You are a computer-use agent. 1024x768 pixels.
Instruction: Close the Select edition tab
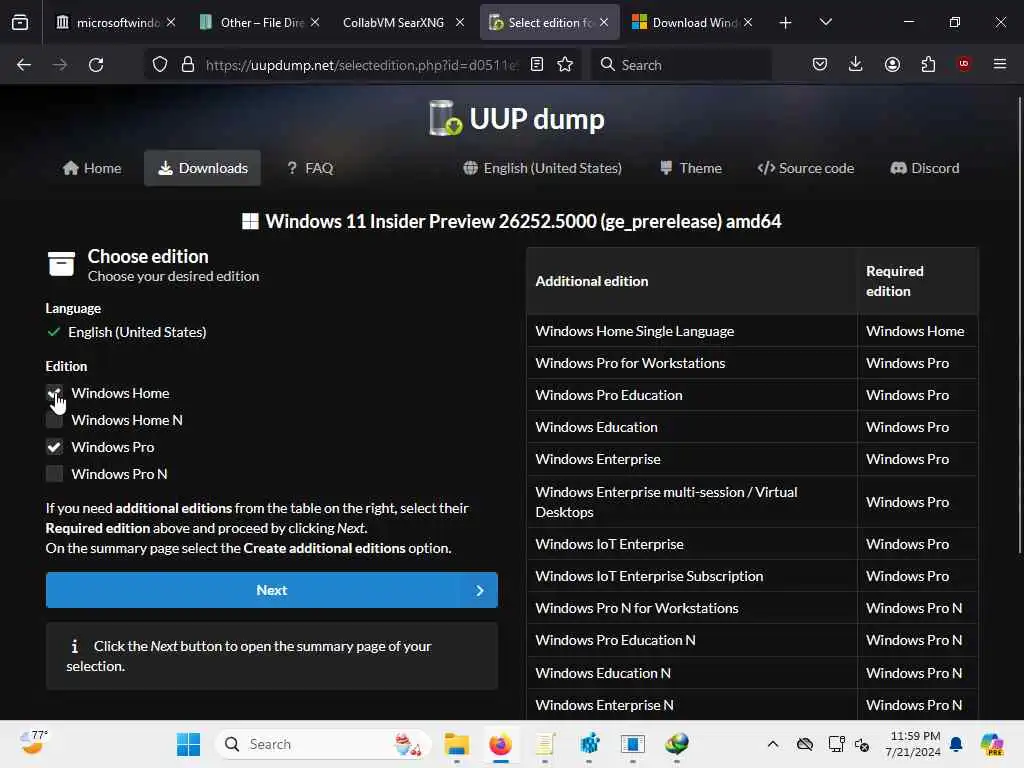coord(604,22)
